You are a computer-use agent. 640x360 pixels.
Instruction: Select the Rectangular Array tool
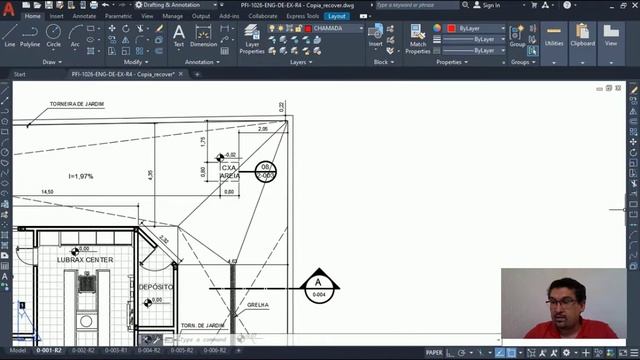tap(140, 51)
